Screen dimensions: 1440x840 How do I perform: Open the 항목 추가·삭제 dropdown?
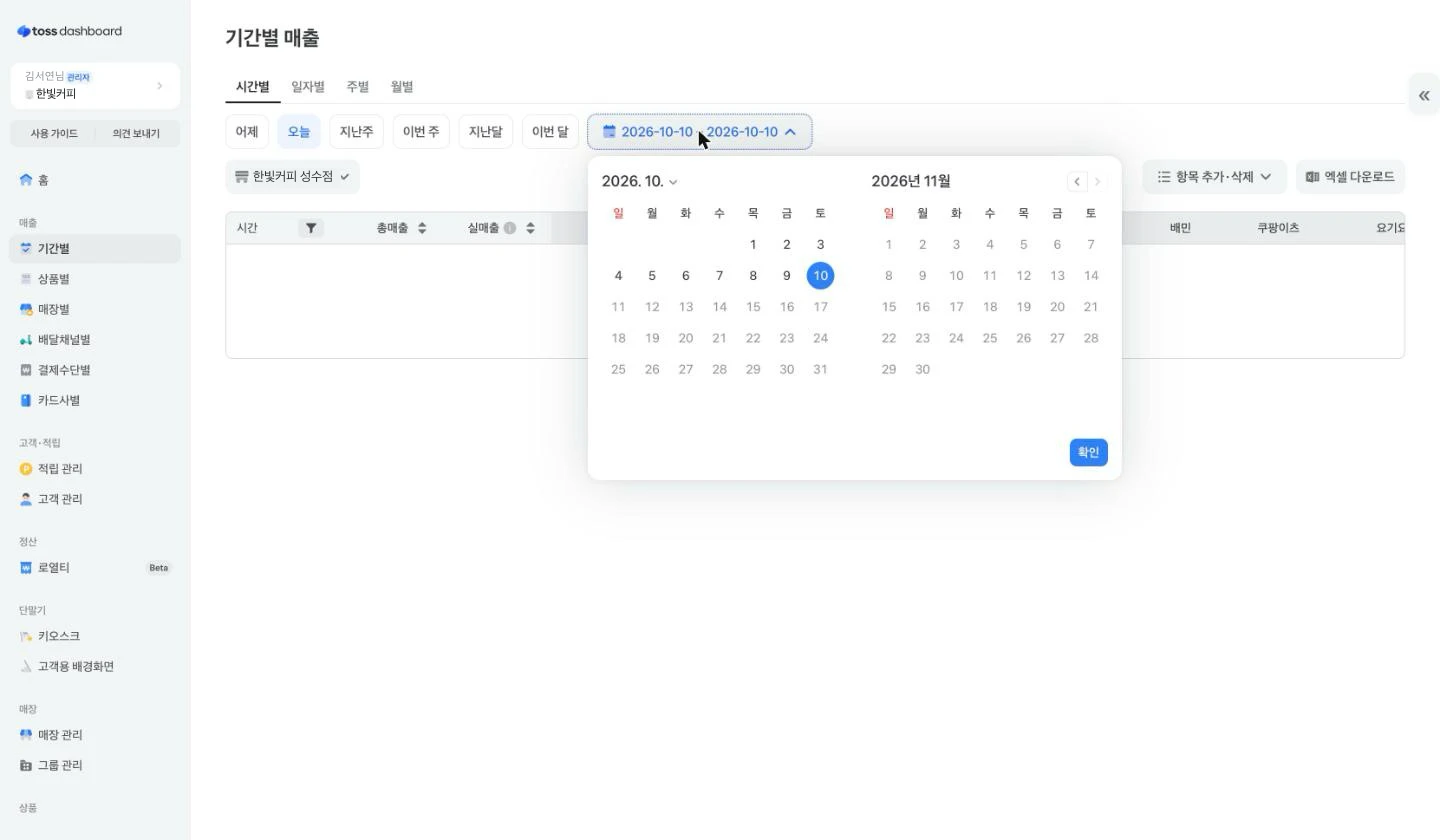click(1214, 177)
